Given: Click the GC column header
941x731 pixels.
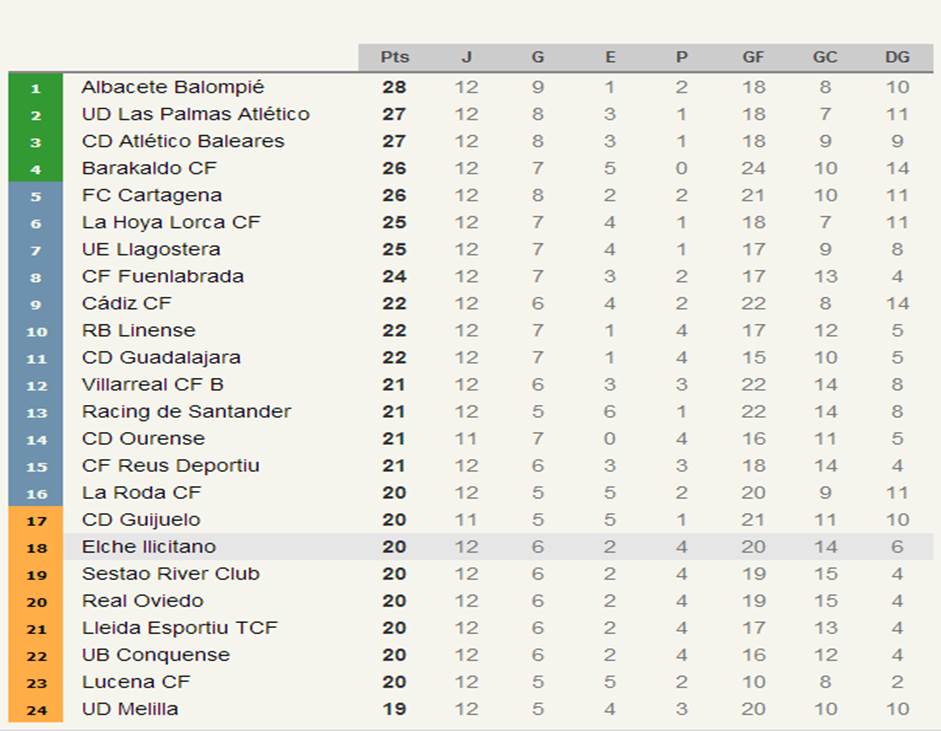Looking at the screenshot, I should [x=825, y=57].
